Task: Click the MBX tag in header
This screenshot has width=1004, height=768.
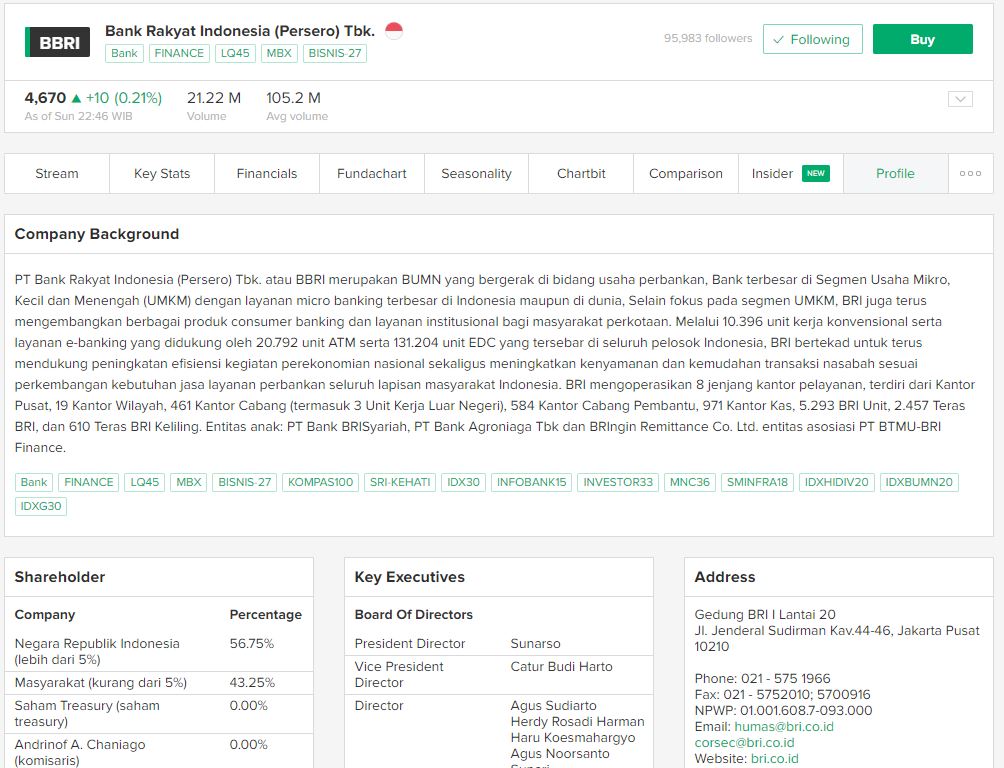Action: (279, 53)
